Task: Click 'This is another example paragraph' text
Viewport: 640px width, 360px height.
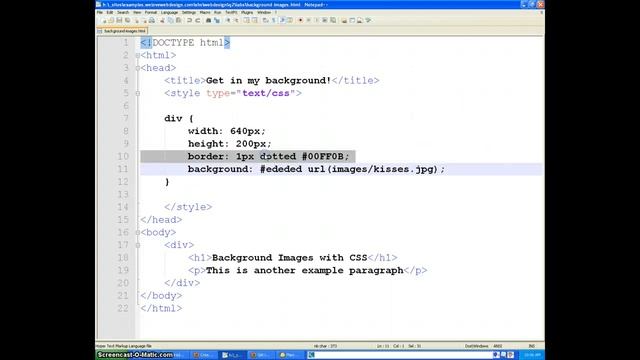Action: 304,270
